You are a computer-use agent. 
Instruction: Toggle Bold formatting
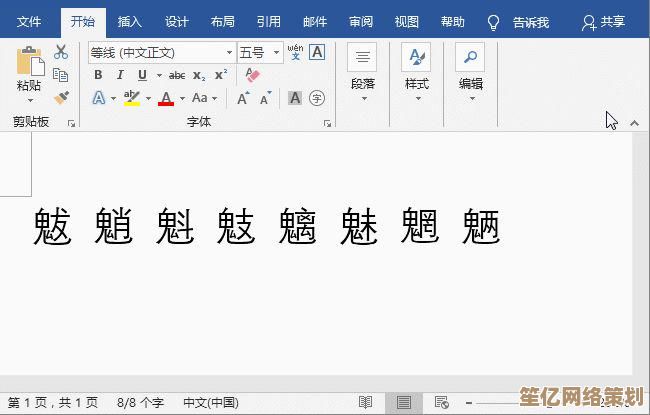(x=98, y=75)
